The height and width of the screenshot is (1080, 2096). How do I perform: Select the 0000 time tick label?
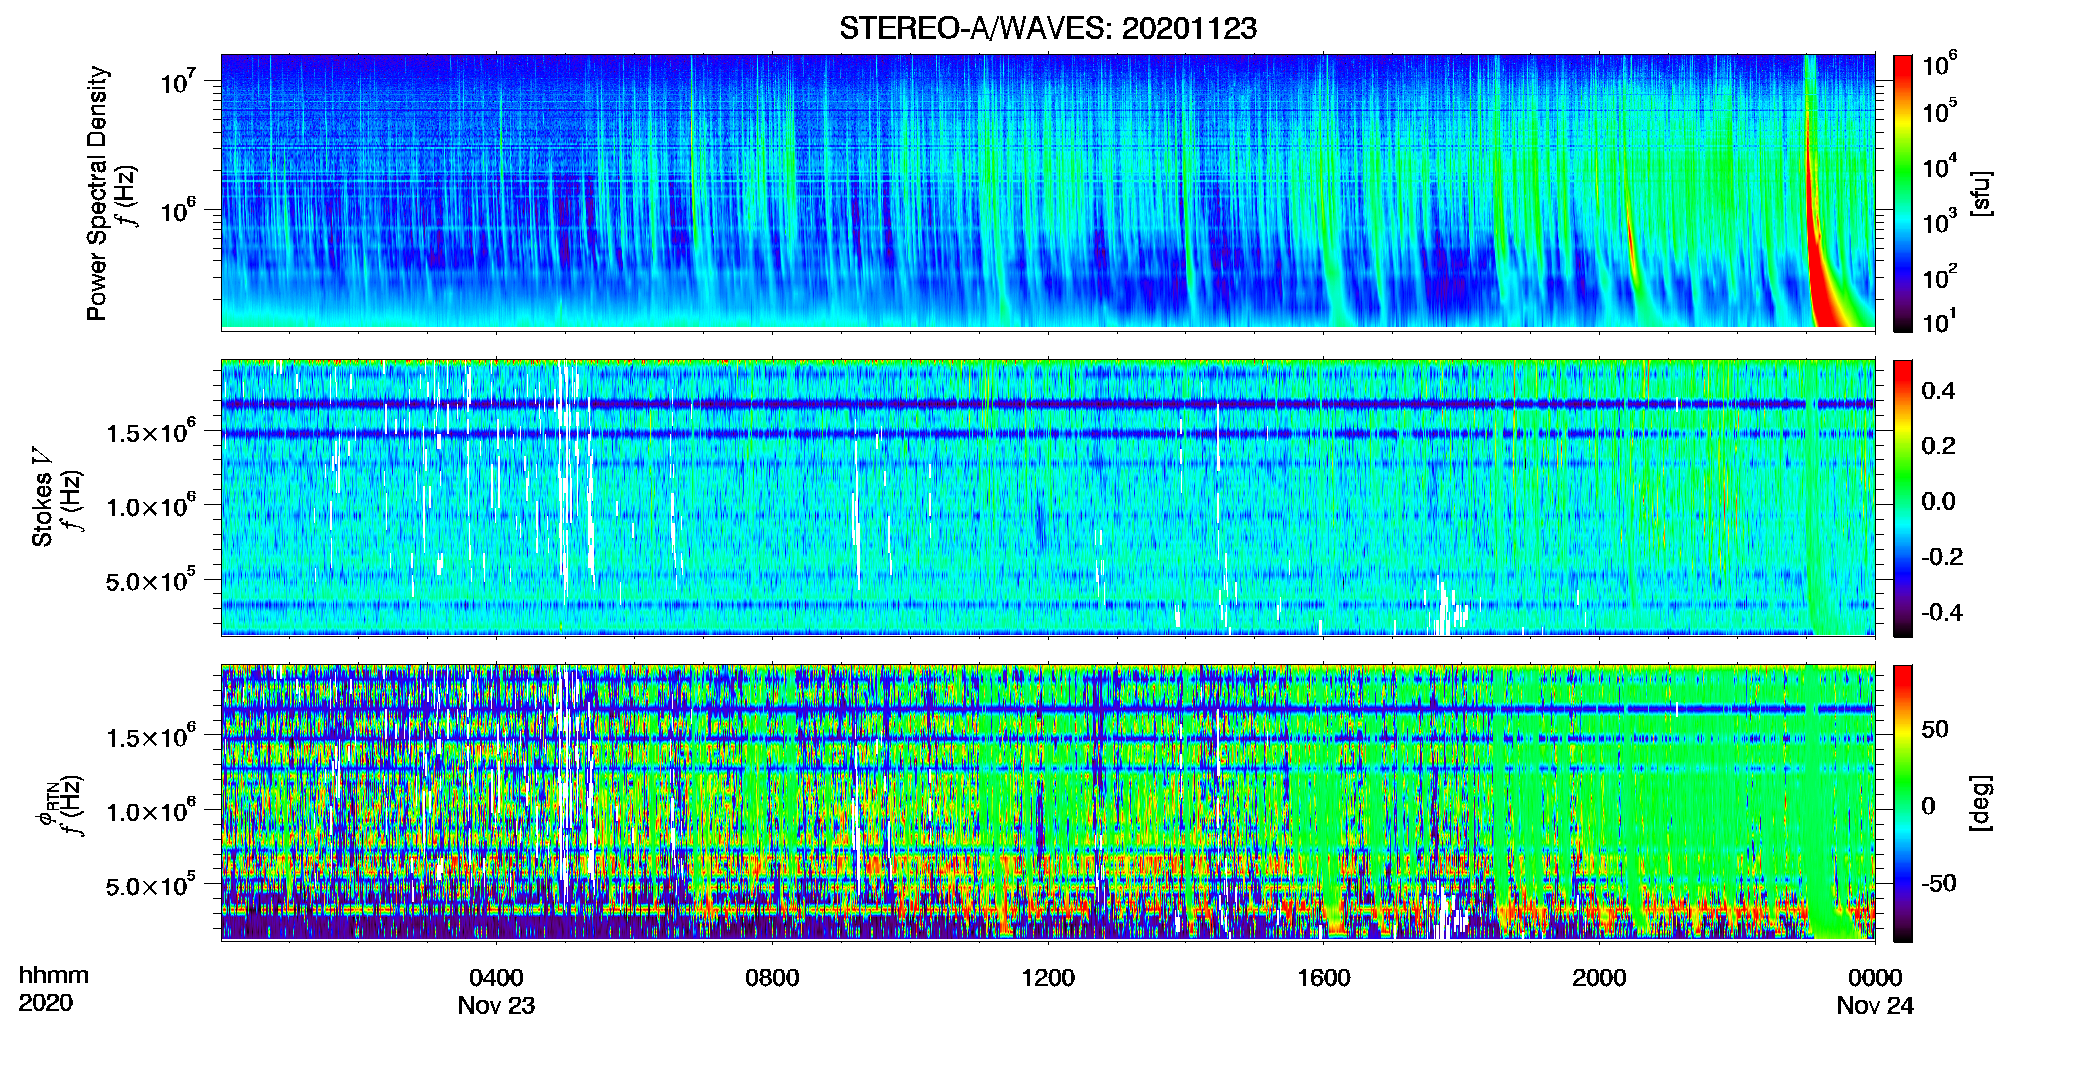[1875, 978]
